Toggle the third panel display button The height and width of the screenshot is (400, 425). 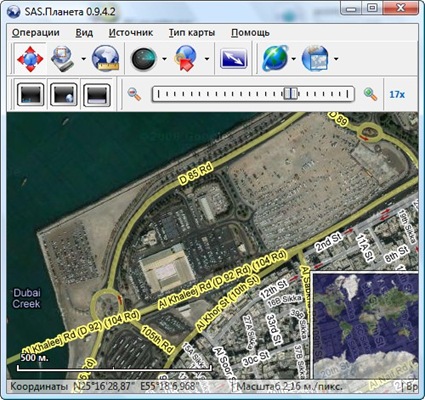click(x=97, y=95)
